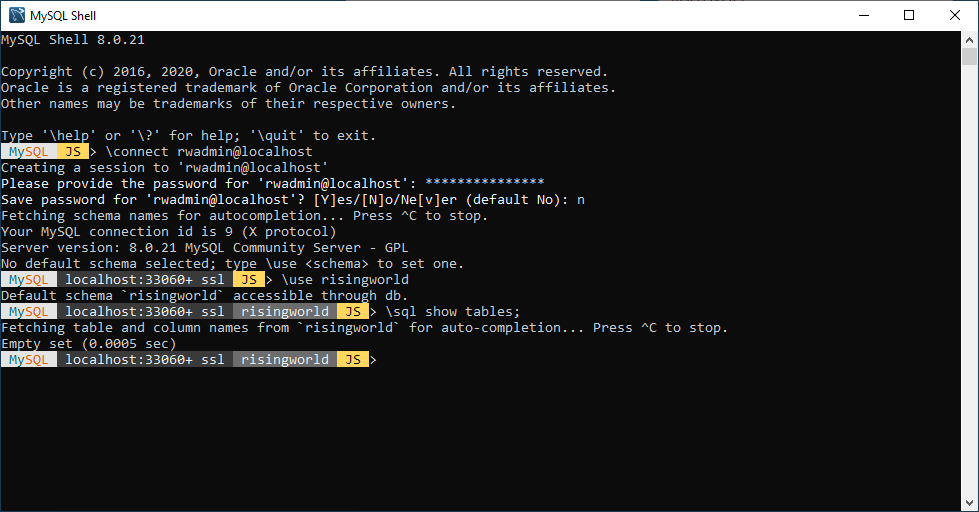This screenshot has height=512, width=979.
Task: Click the scrollbar up arrow
Action: point(970,40)
